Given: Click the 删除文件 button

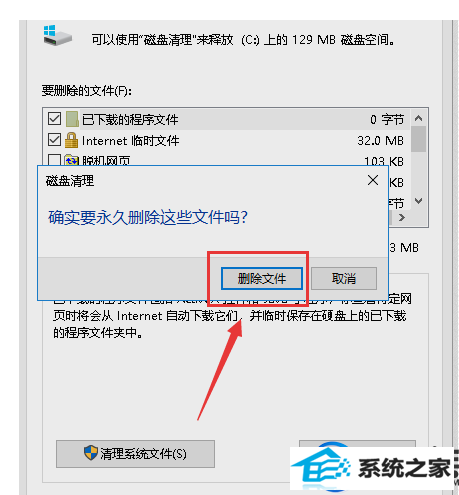Looking at the screenshot, I should coord(262,278).
